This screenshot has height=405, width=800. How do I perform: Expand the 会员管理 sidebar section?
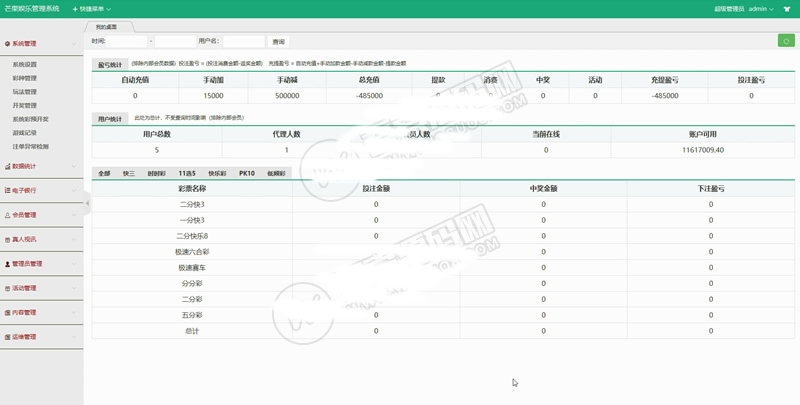(40, 215)
